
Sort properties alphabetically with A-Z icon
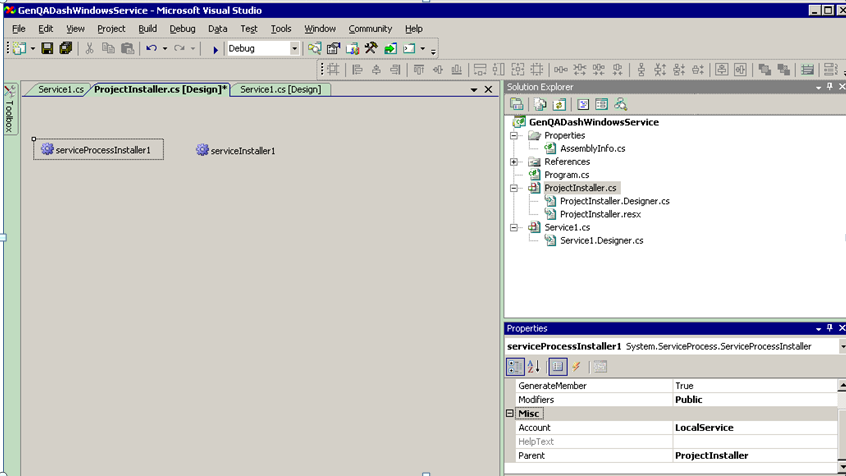tap(534, 367)
